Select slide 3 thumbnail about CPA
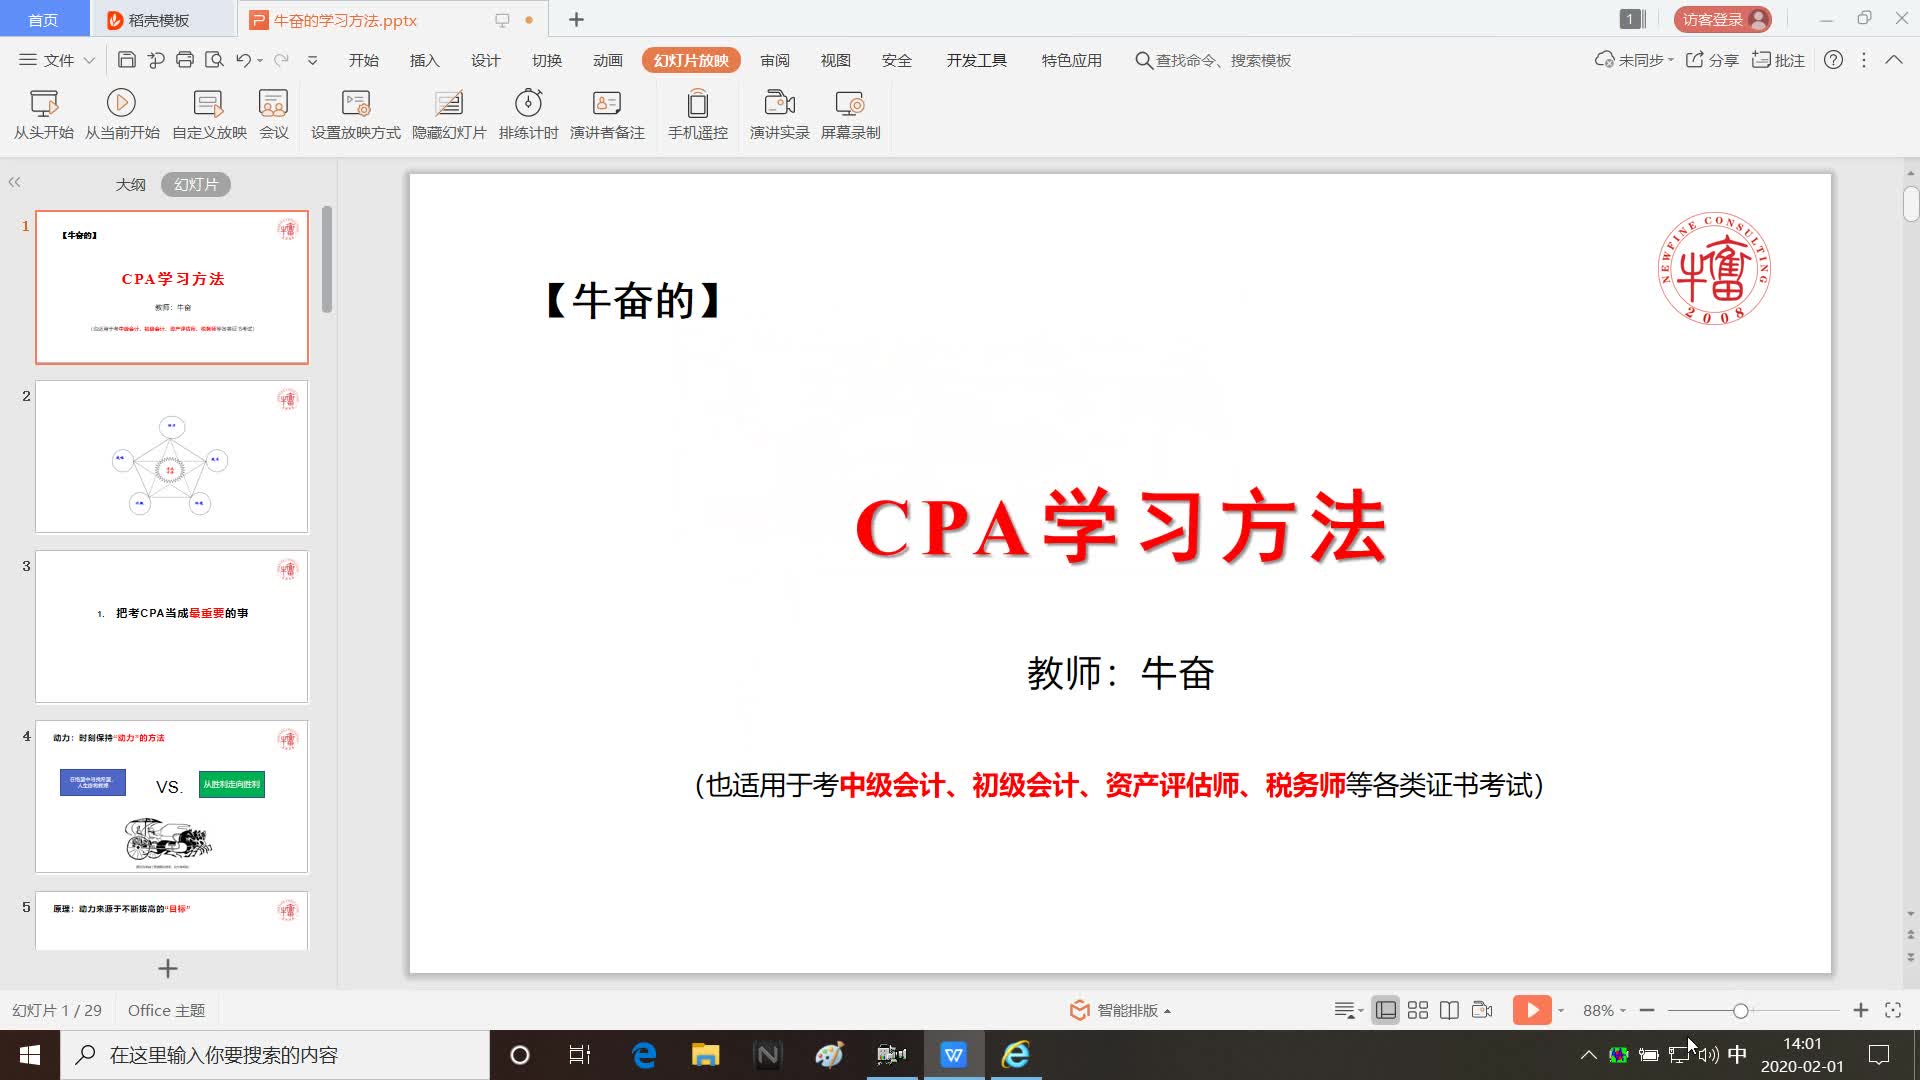 coord(172,626)
